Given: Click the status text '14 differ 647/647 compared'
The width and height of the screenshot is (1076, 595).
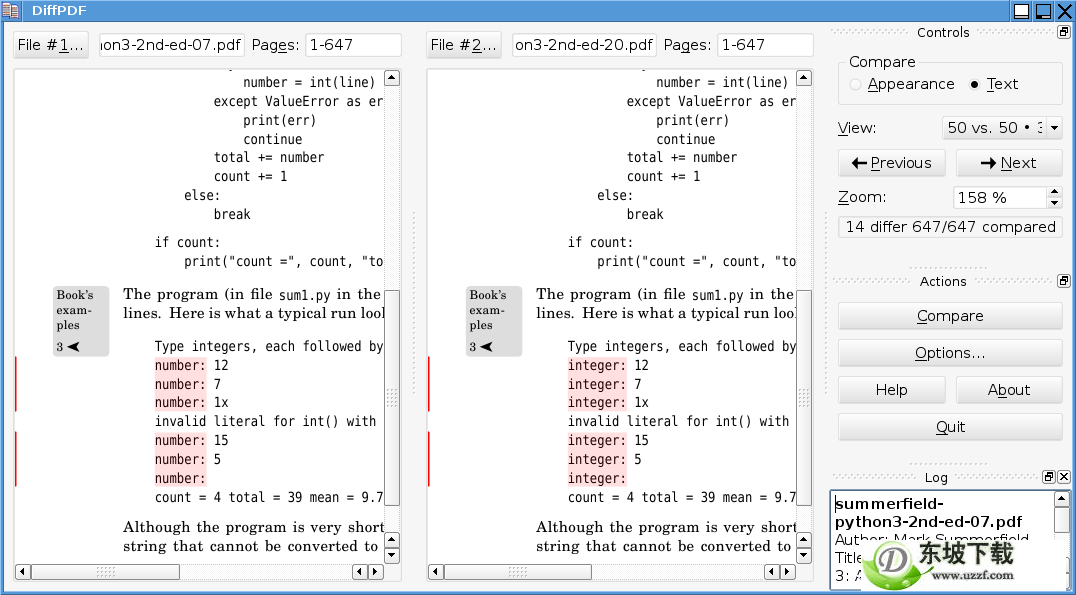Looking at the screenshot, I should pos(950,227).
